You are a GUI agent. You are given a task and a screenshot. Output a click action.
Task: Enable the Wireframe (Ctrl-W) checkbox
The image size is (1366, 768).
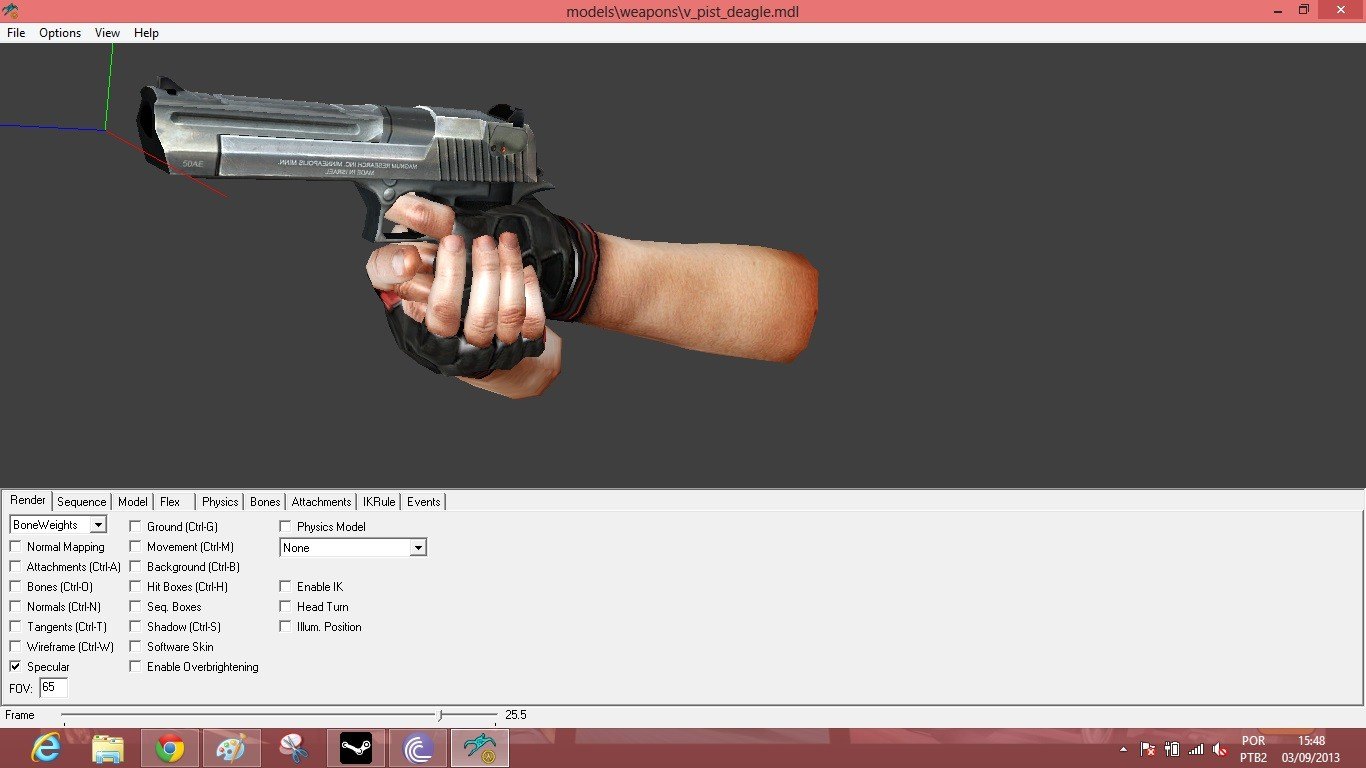click(x=16, y=647)
